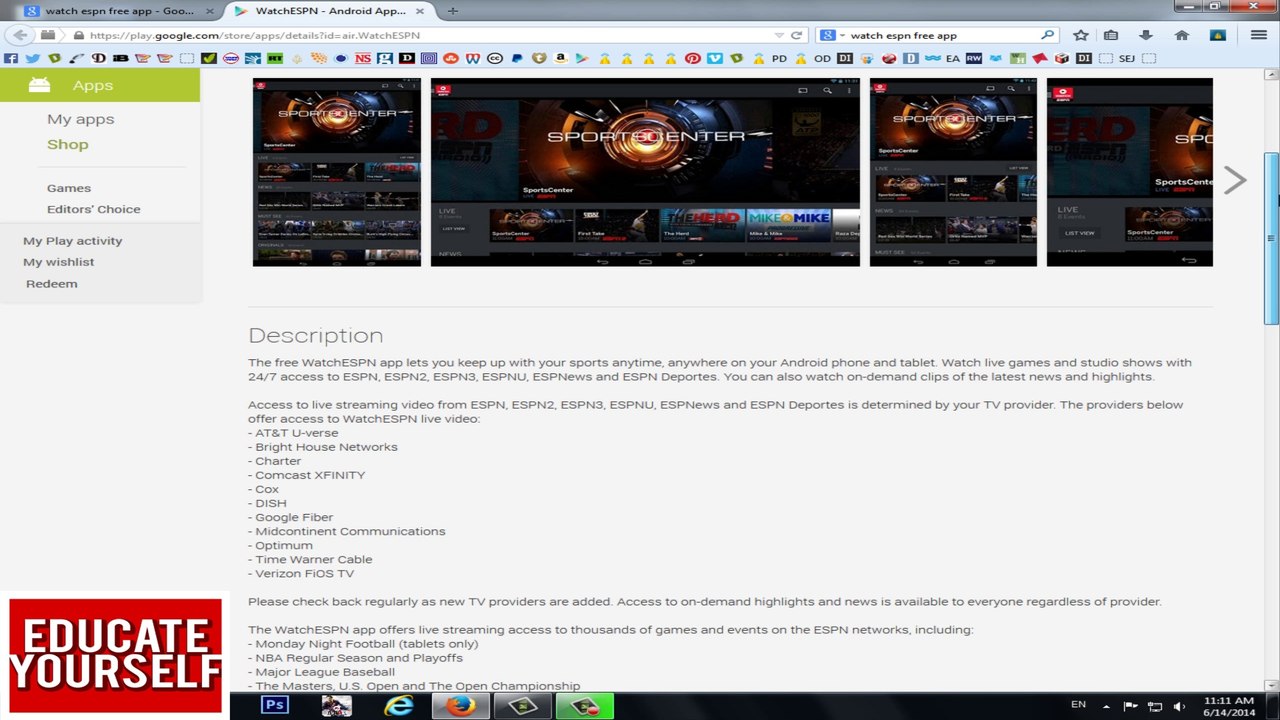This screenshot has width=1280, height=720.
Task: Open the PD bookmark
Action: pyautogui.click(x=779, y=58)
